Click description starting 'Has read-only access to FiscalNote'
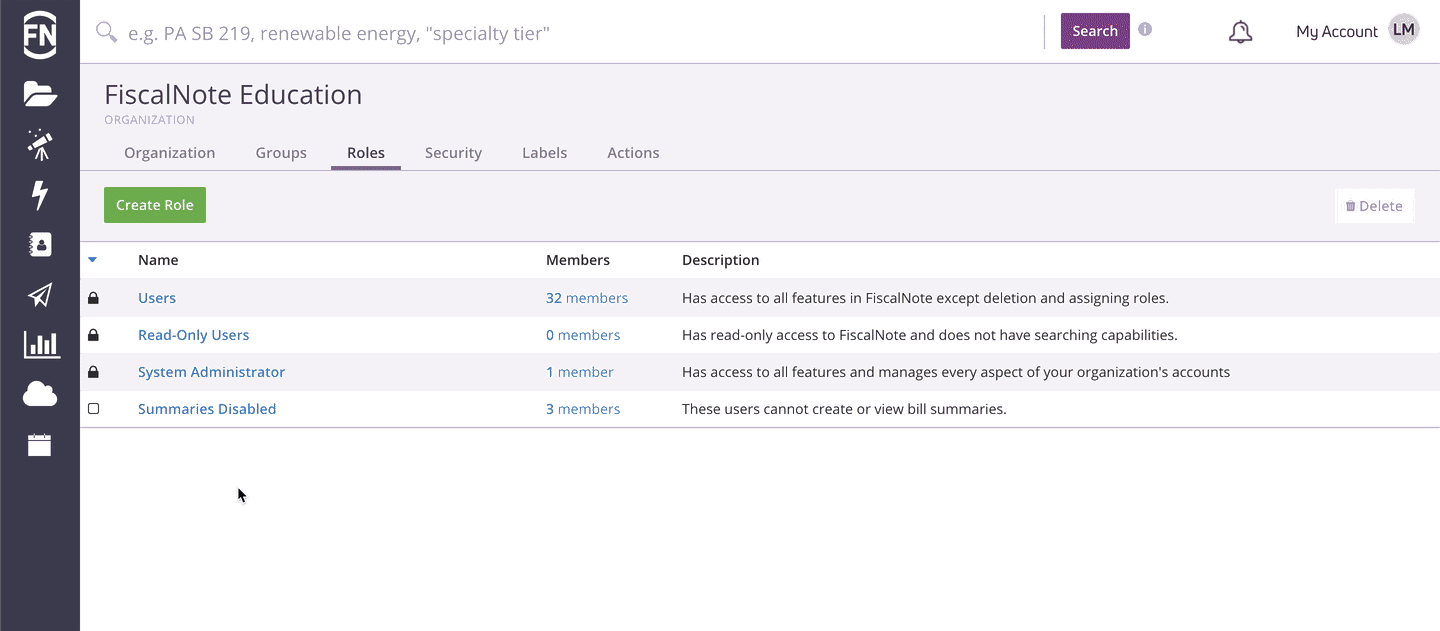The image size is (1440, 631). [x=930, y=335]
